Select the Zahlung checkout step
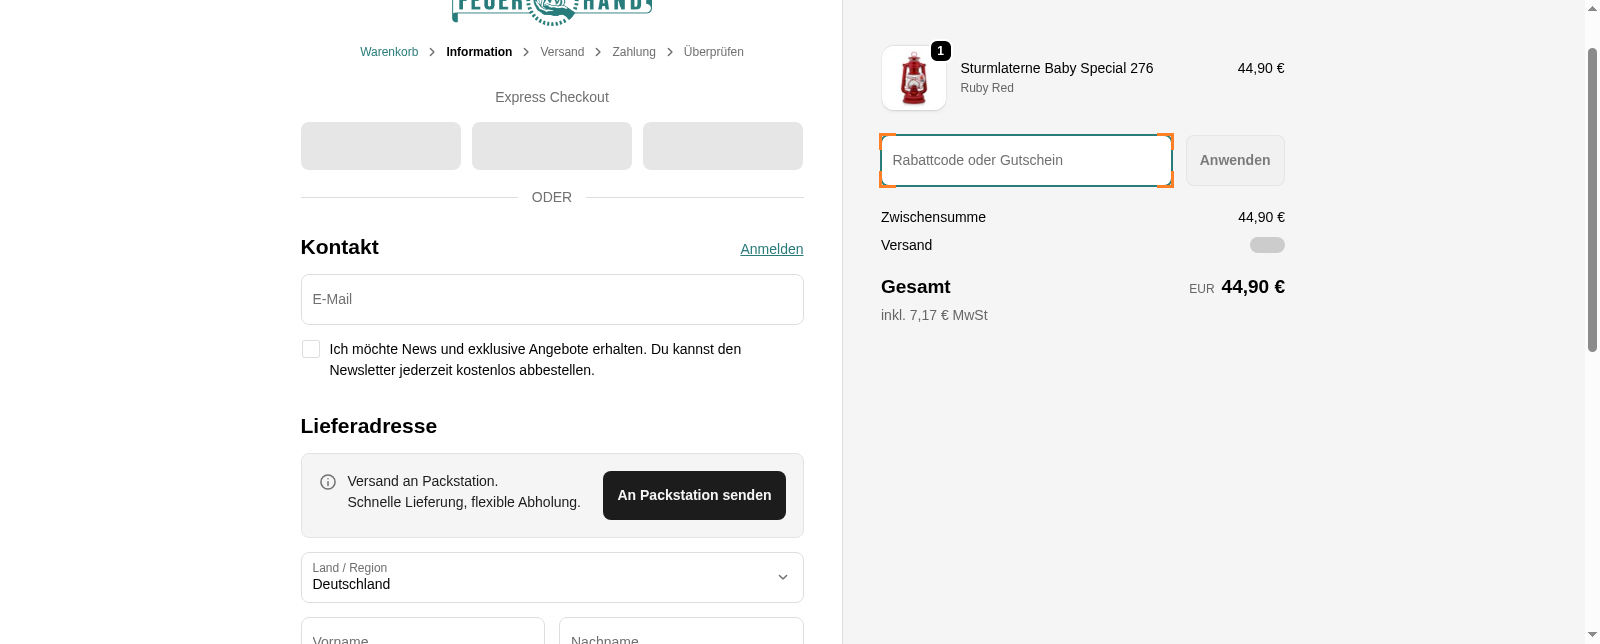This screenshot has height=644, width=1600. tap(634, 51)
